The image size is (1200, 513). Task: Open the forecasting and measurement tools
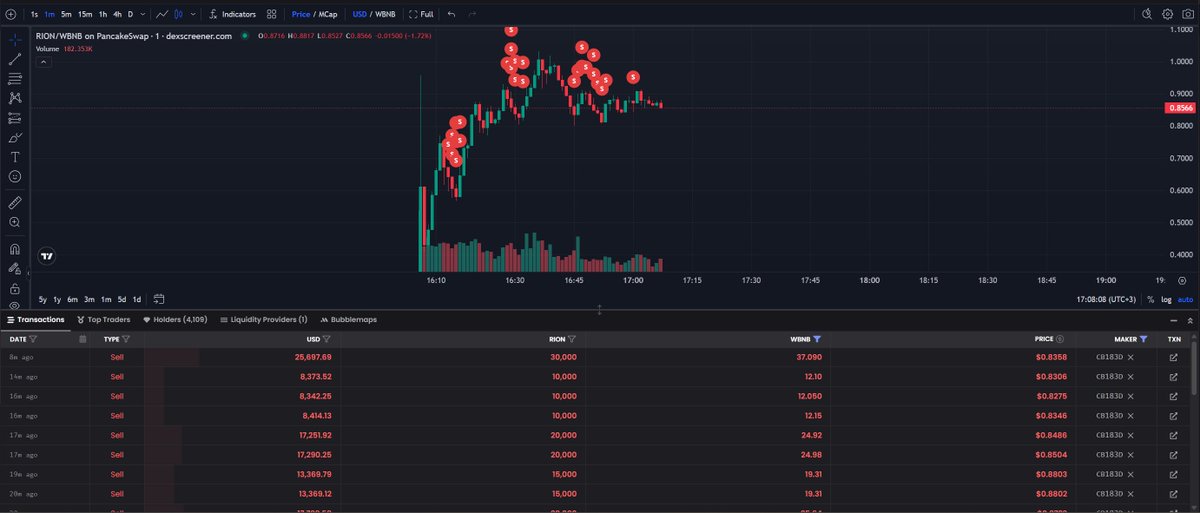[x=15, y=118]
